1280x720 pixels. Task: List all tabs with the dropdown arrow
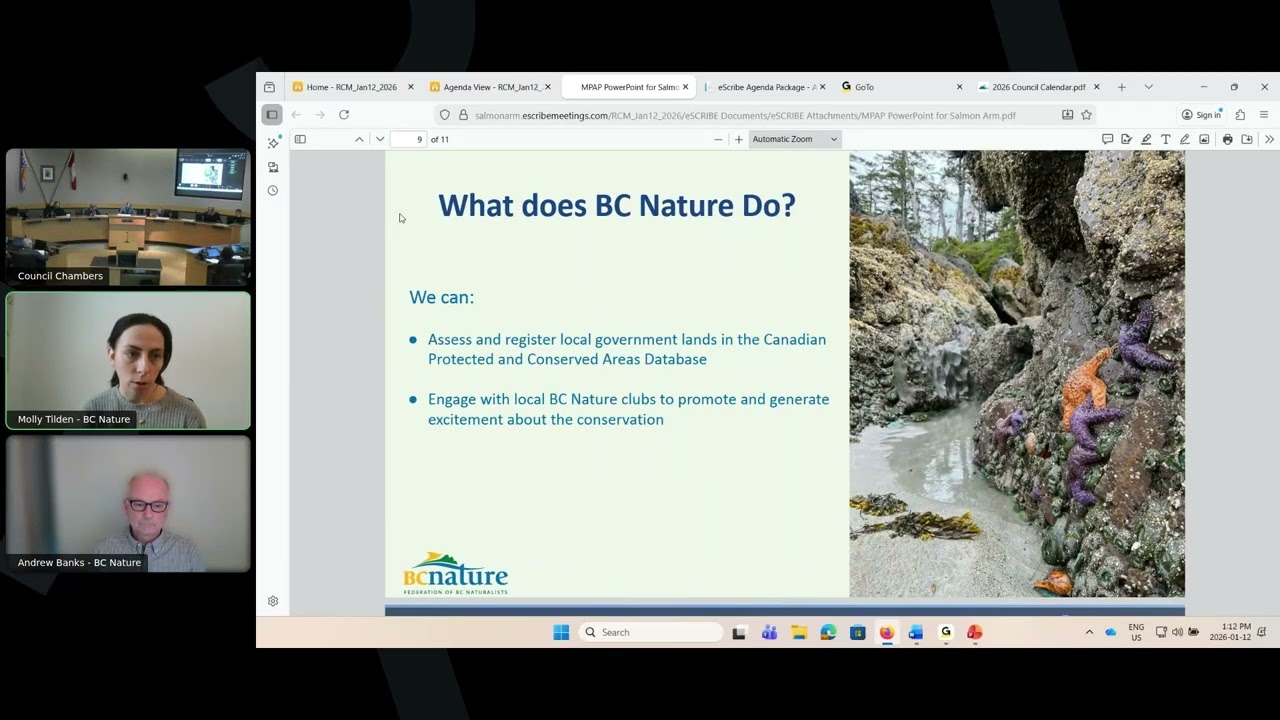1148,87
